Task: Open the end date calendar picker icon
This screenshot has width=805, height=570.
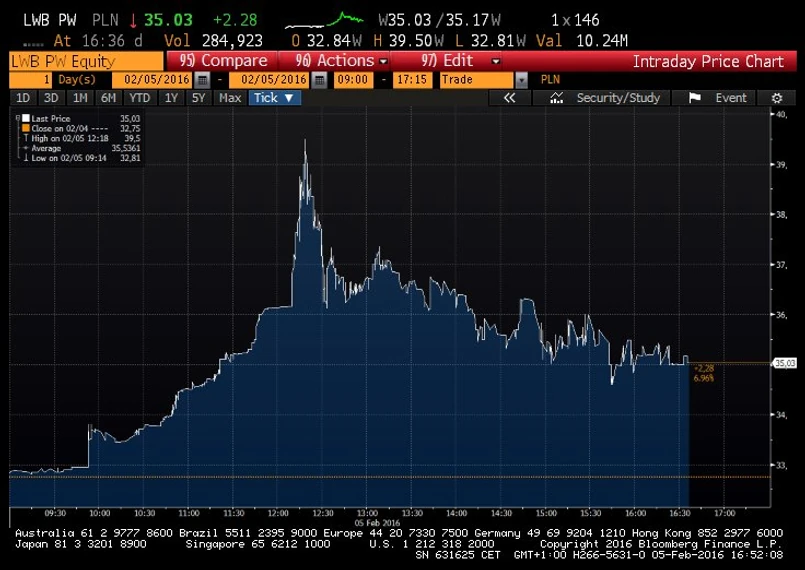Action: (320, 80)
